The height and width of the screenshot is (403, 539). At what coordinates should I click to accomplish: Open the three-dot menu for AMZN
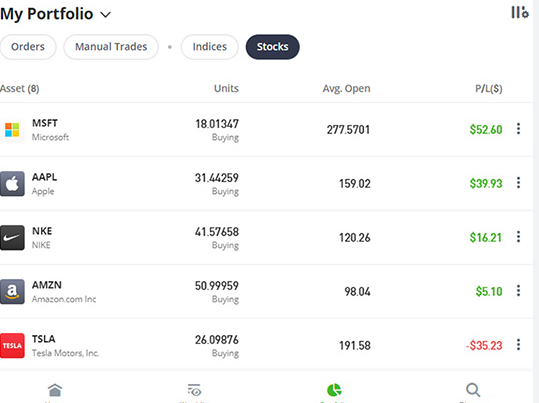[518, 291]
